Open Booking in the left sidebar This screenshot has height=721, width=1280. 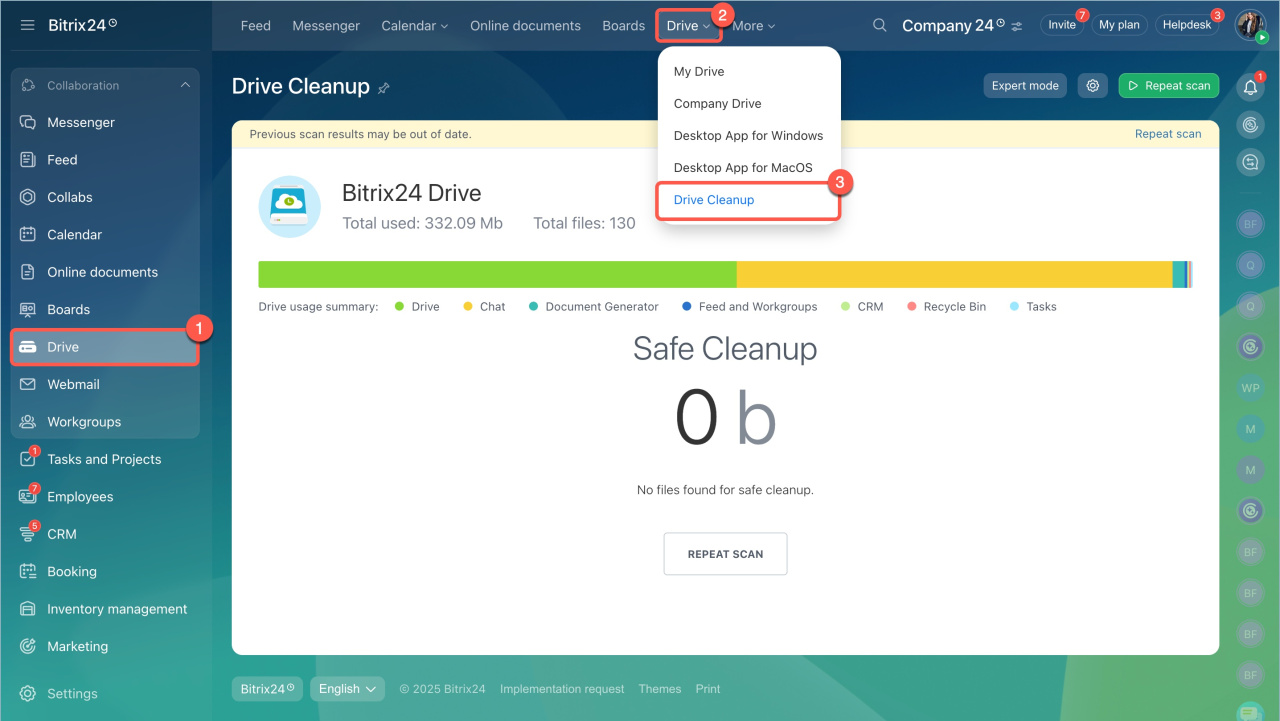pyautogui.click(x=72, y=571)
